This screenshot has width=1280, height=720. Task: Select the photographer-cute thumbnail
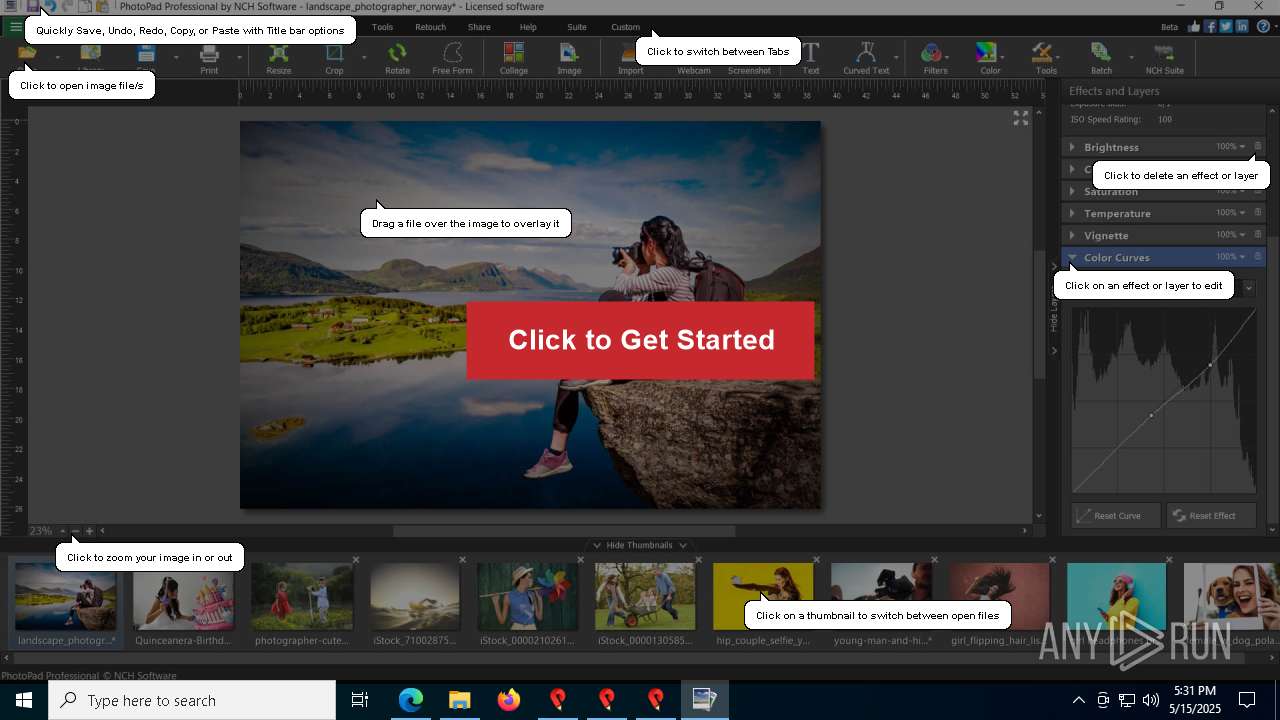coord(302,603)
